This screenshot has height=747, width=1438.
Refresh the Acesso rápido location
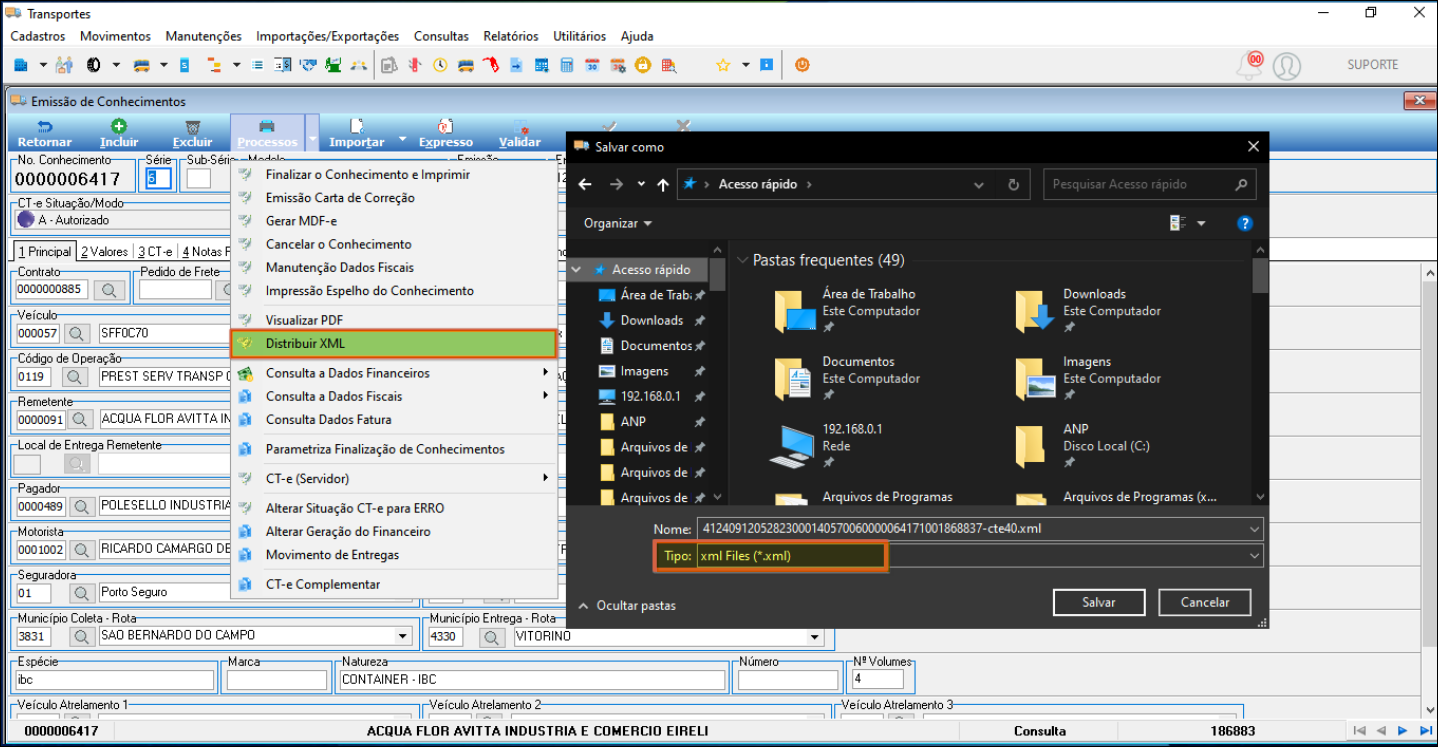point(1013,185)
